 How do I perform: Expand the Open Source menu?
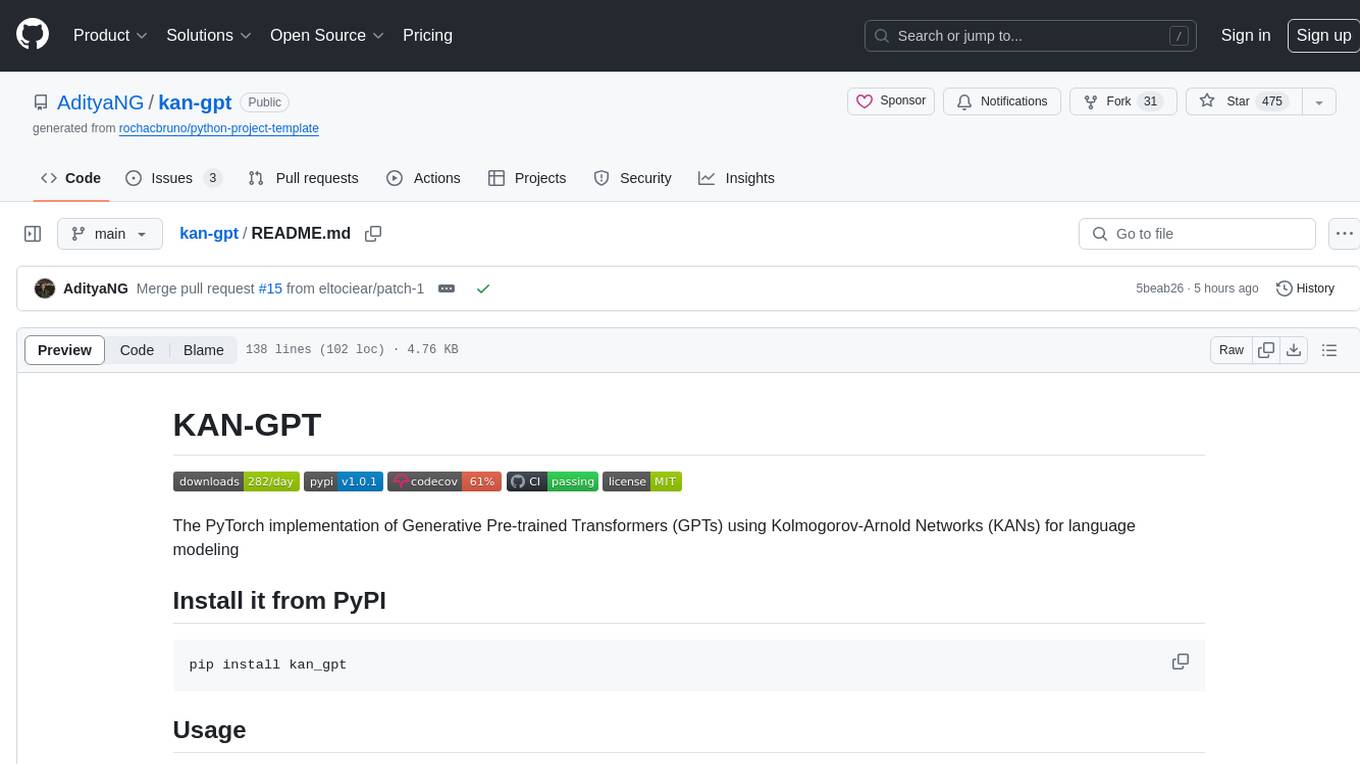[x=327, y=35]
